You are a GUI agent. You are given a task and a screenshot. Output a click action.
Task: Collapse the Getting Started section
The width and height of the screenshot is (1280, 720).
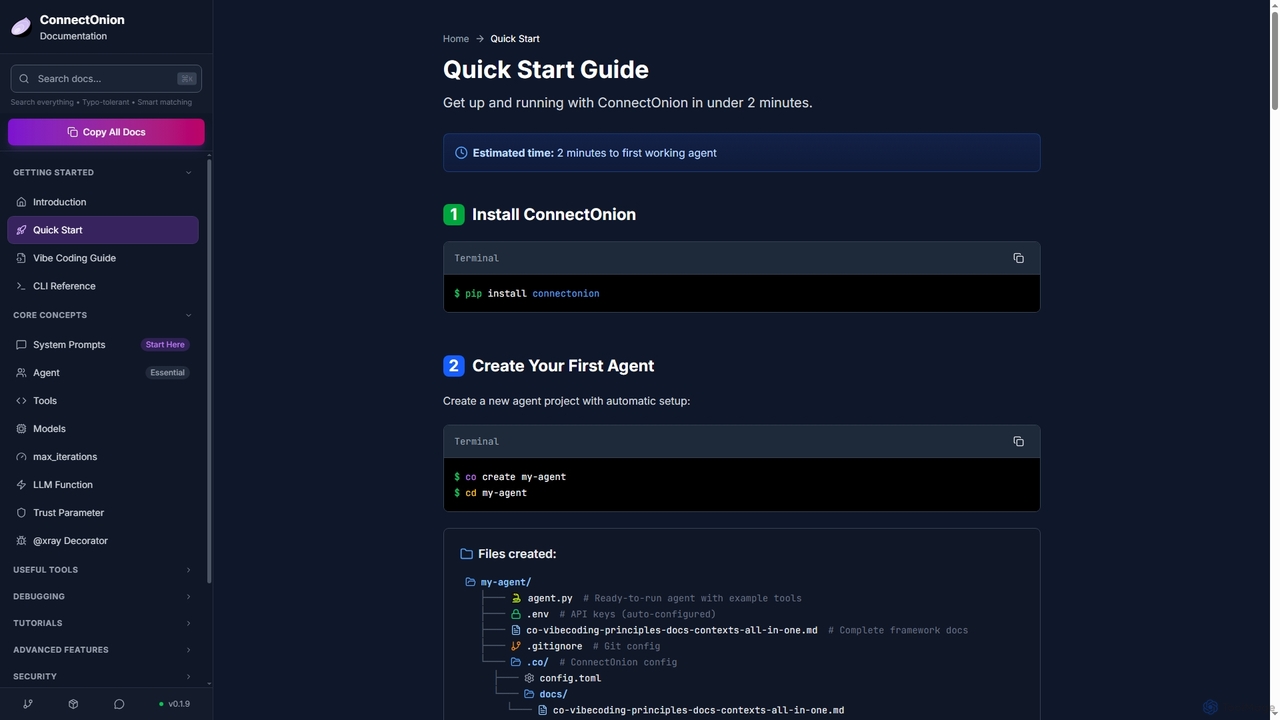coord(188,172)
